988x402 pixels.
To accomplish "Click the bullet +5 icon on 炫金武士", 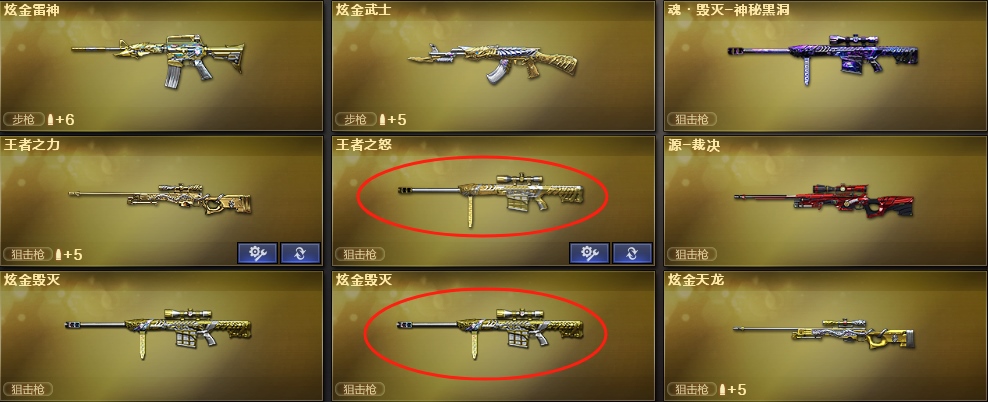I will (x=393, y=119).
